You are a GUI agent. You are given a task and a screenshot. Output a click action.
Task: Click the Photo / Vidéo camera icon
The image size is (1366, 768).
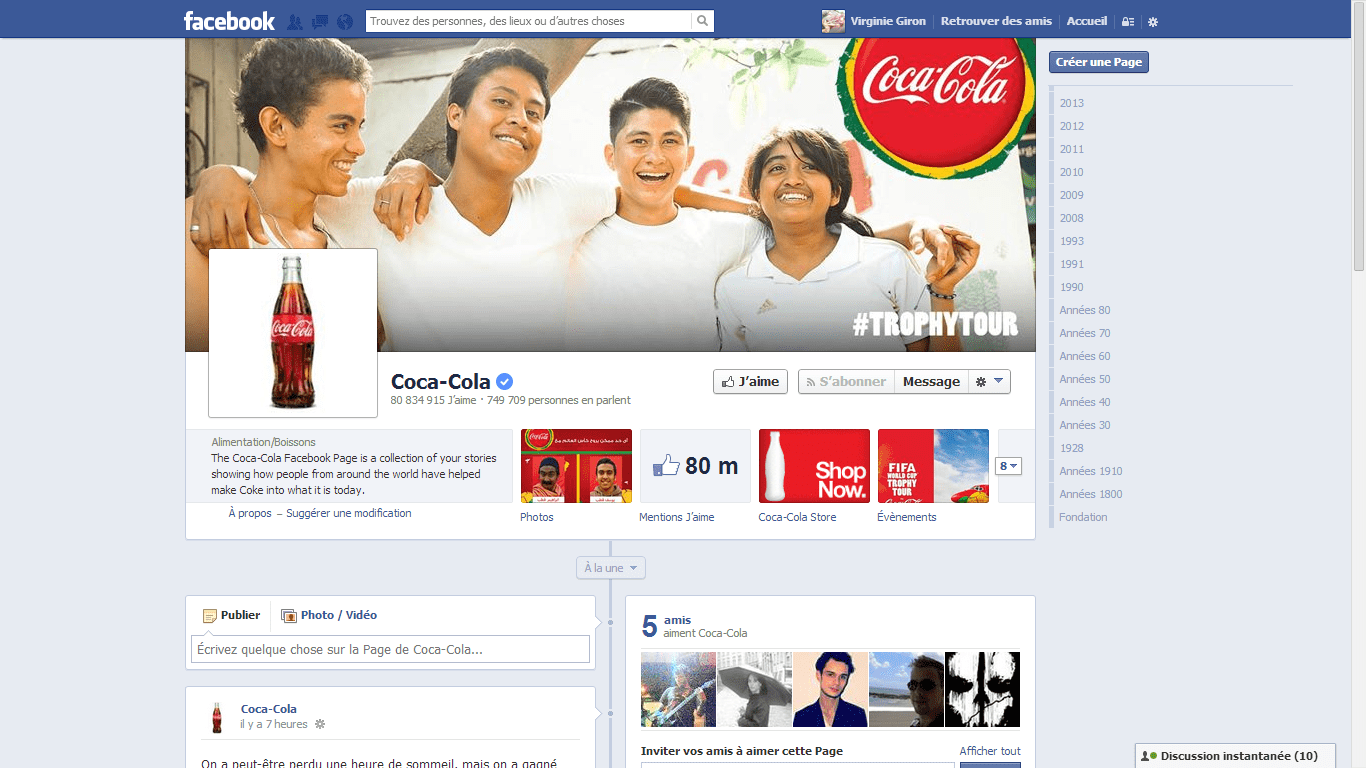tap(289, 616)
